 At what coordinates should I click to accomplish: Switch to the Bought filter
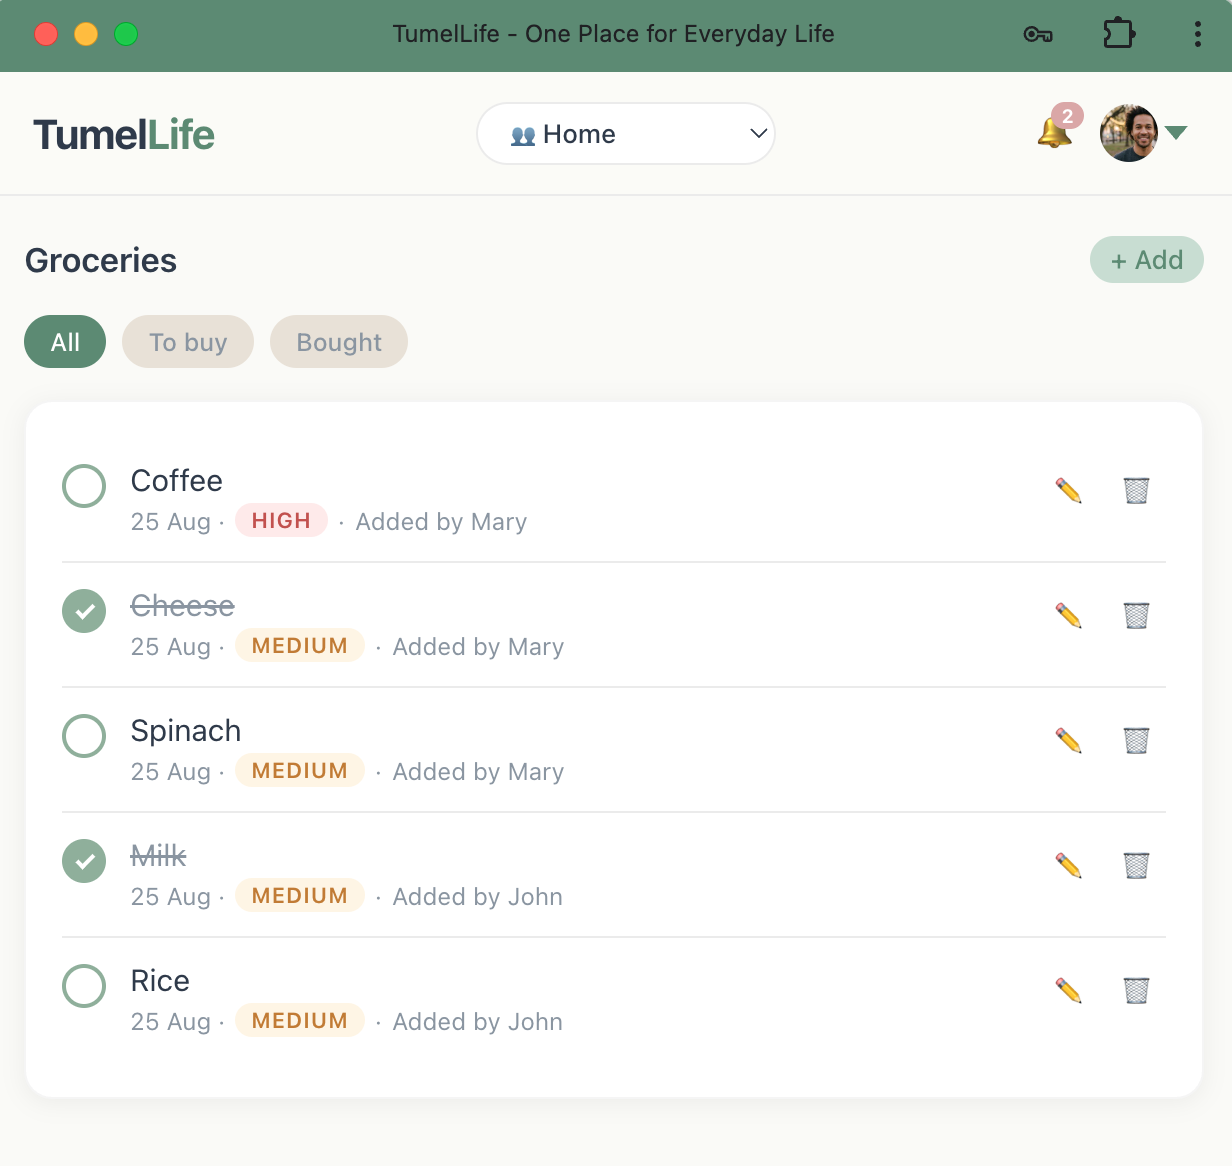(339, 342)
